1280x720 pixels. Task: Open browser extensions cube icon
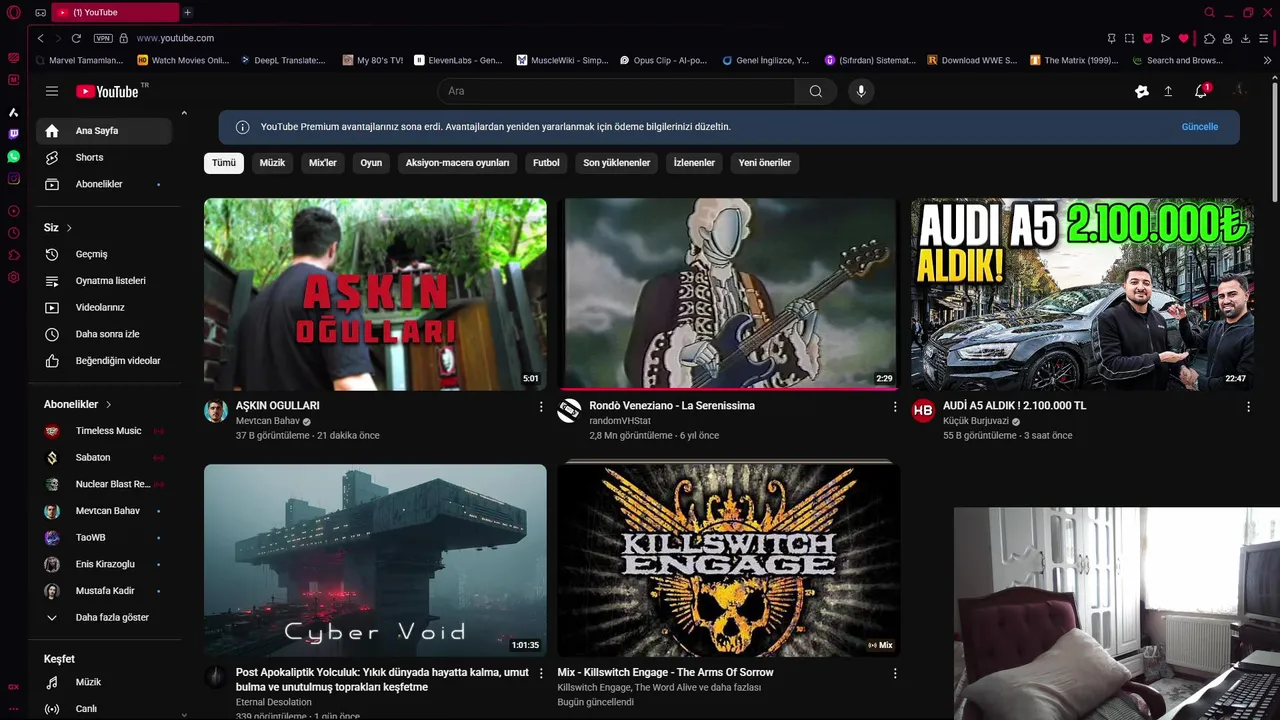[1209, 38]
